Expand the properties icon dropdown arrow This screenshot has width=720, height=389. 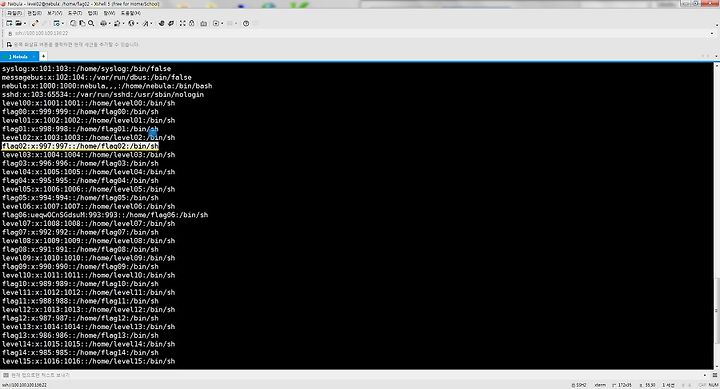click(63, 23)
